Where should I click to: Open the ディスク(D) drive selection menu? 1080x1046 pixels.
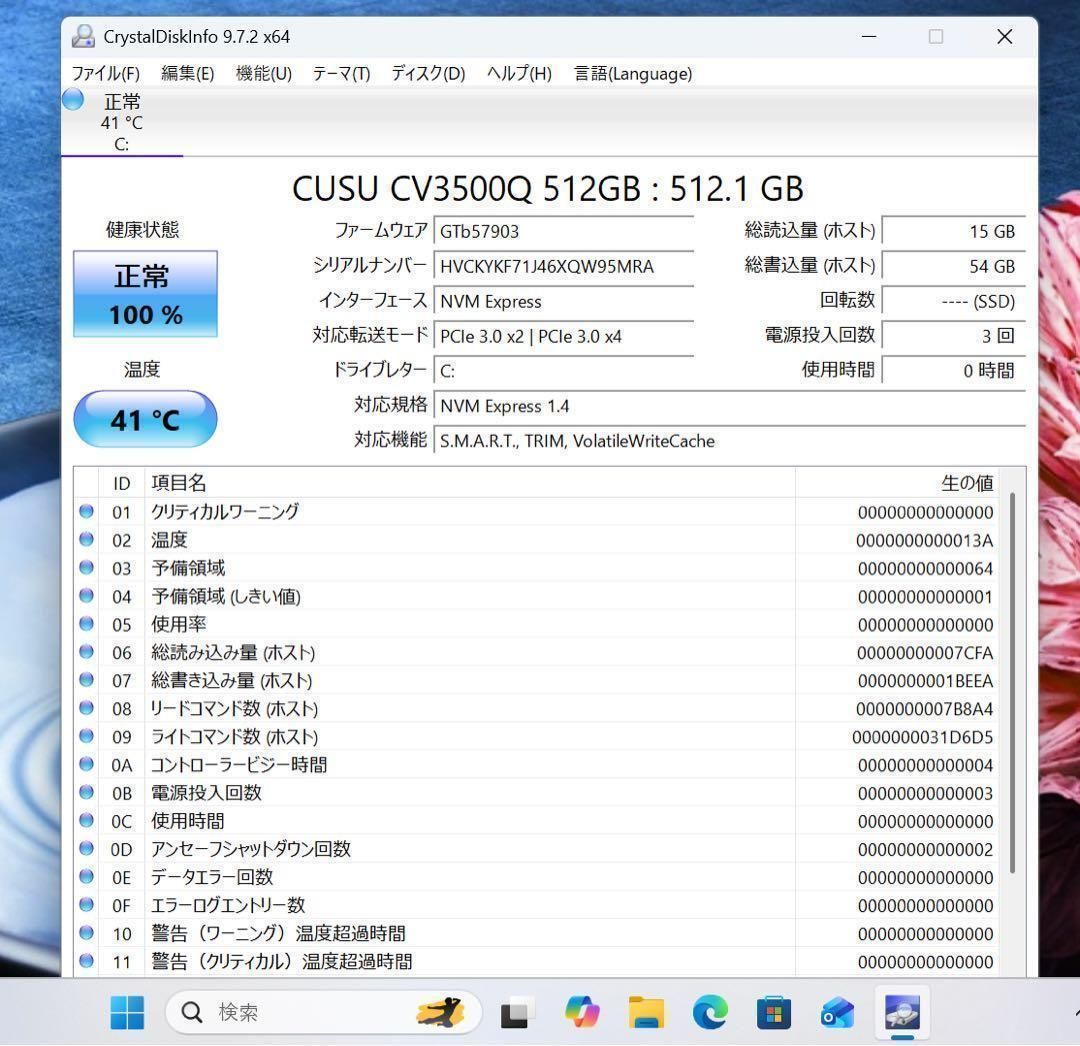pyautogui.click(x=426, y=73)
